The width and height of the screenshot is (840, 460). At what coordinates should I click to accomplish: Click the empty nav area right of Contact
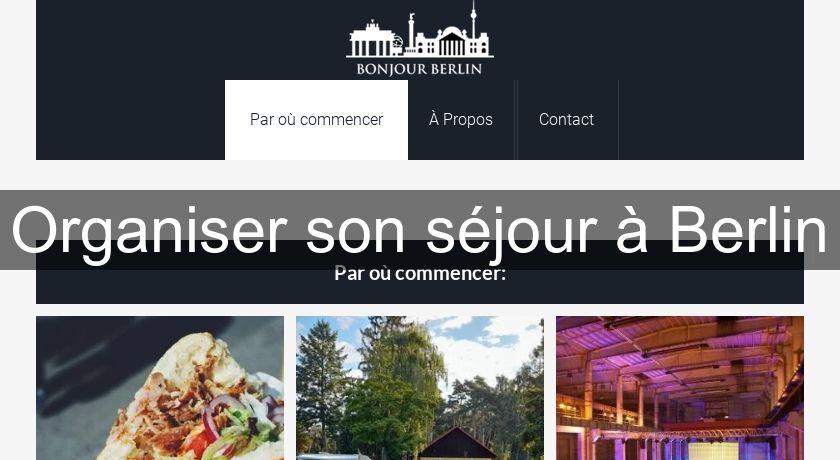(x=711, y=119)
